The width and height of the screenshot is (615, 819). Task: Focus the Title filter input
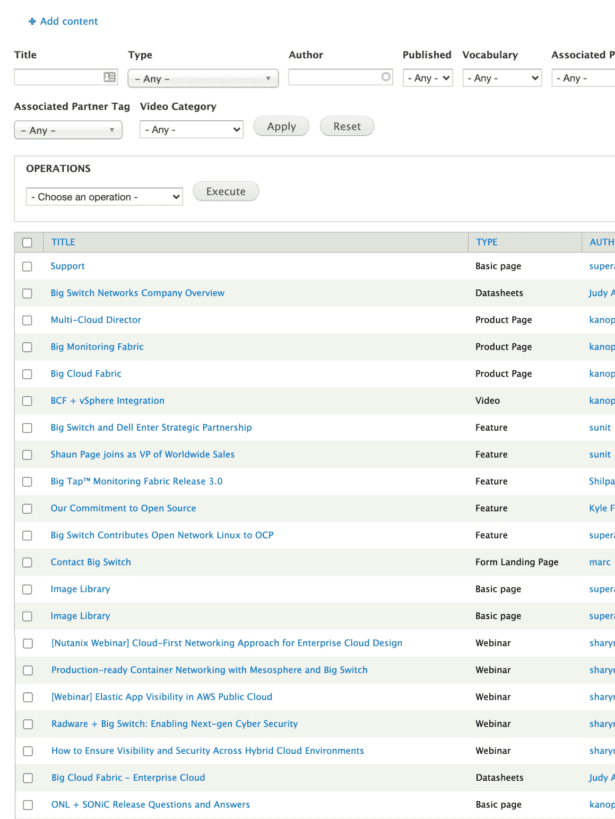click(66, 77)
